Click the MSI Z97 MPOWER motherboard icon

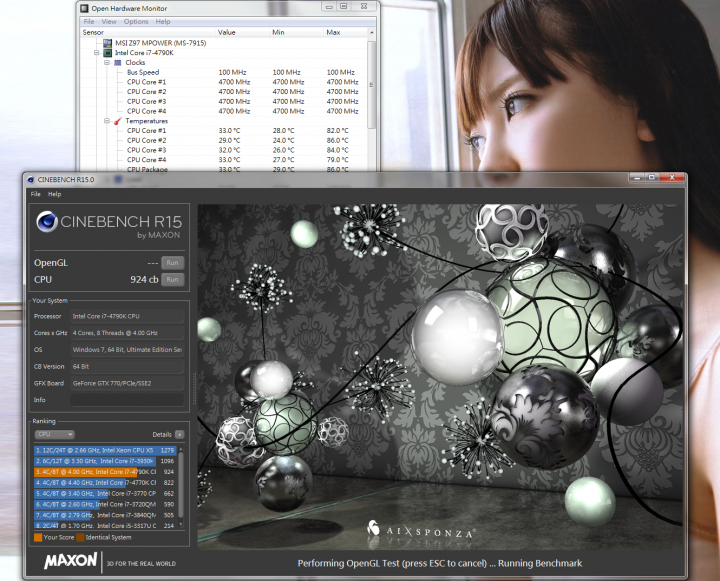tap(107, 43)
